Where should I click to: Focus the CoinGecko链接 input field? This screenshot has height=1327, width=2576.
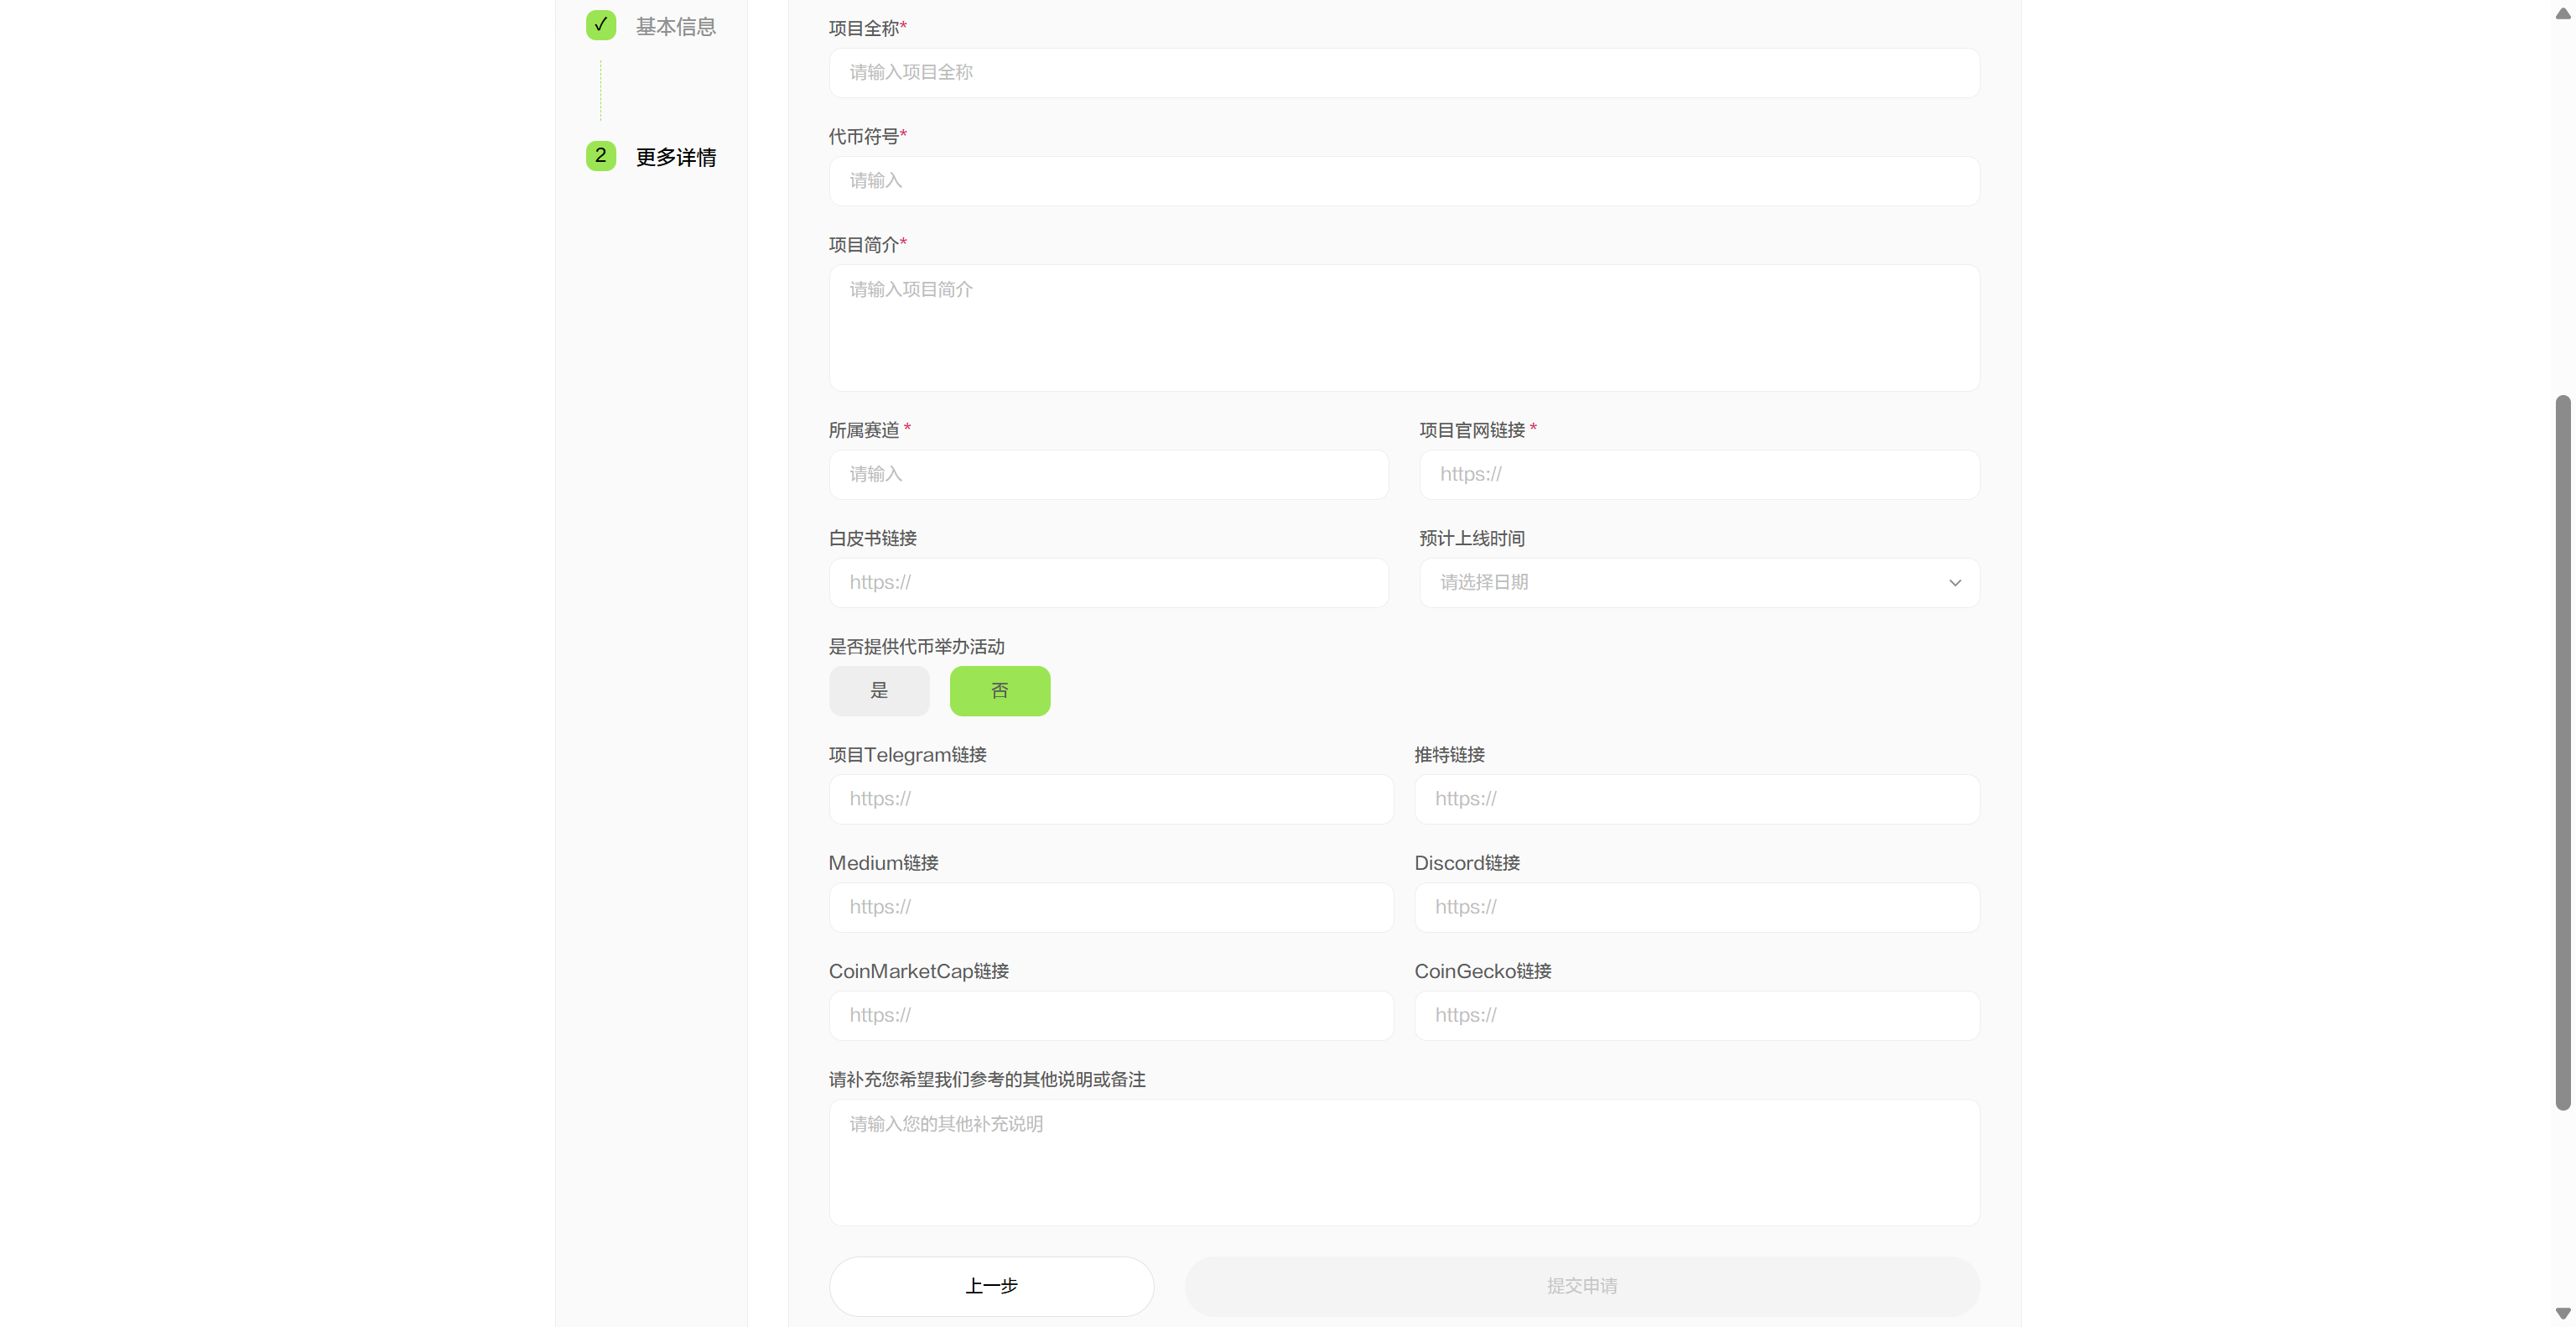click(1697, 1016)
